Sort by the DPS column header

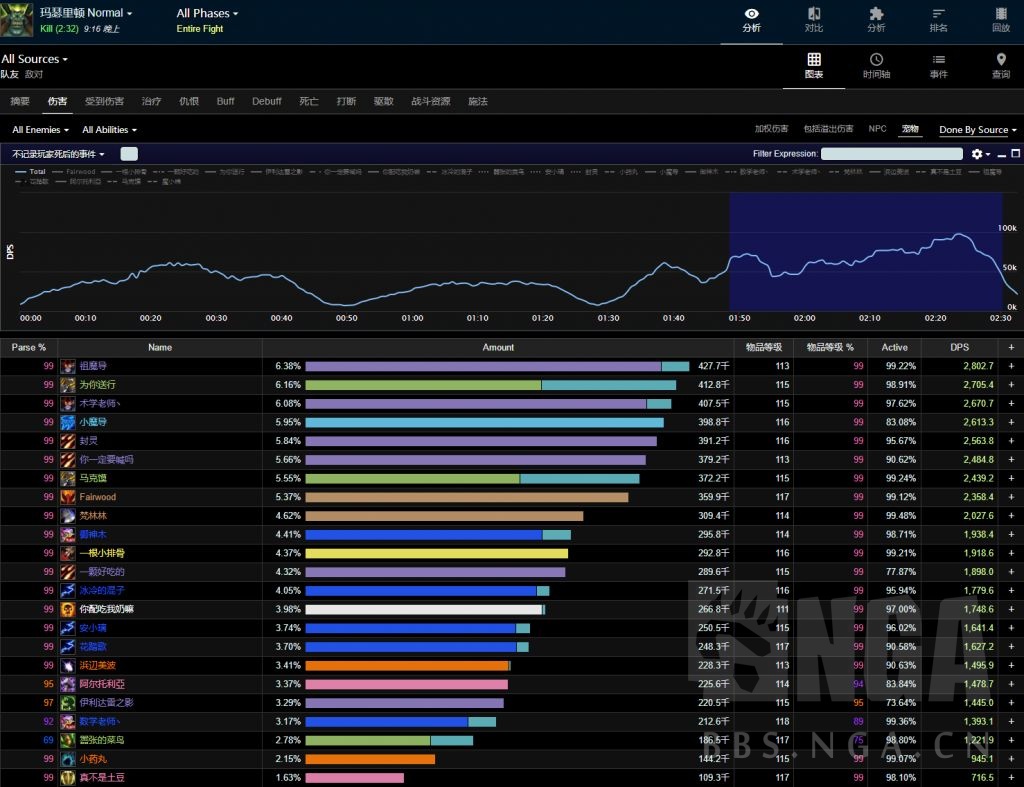point(959,347)
